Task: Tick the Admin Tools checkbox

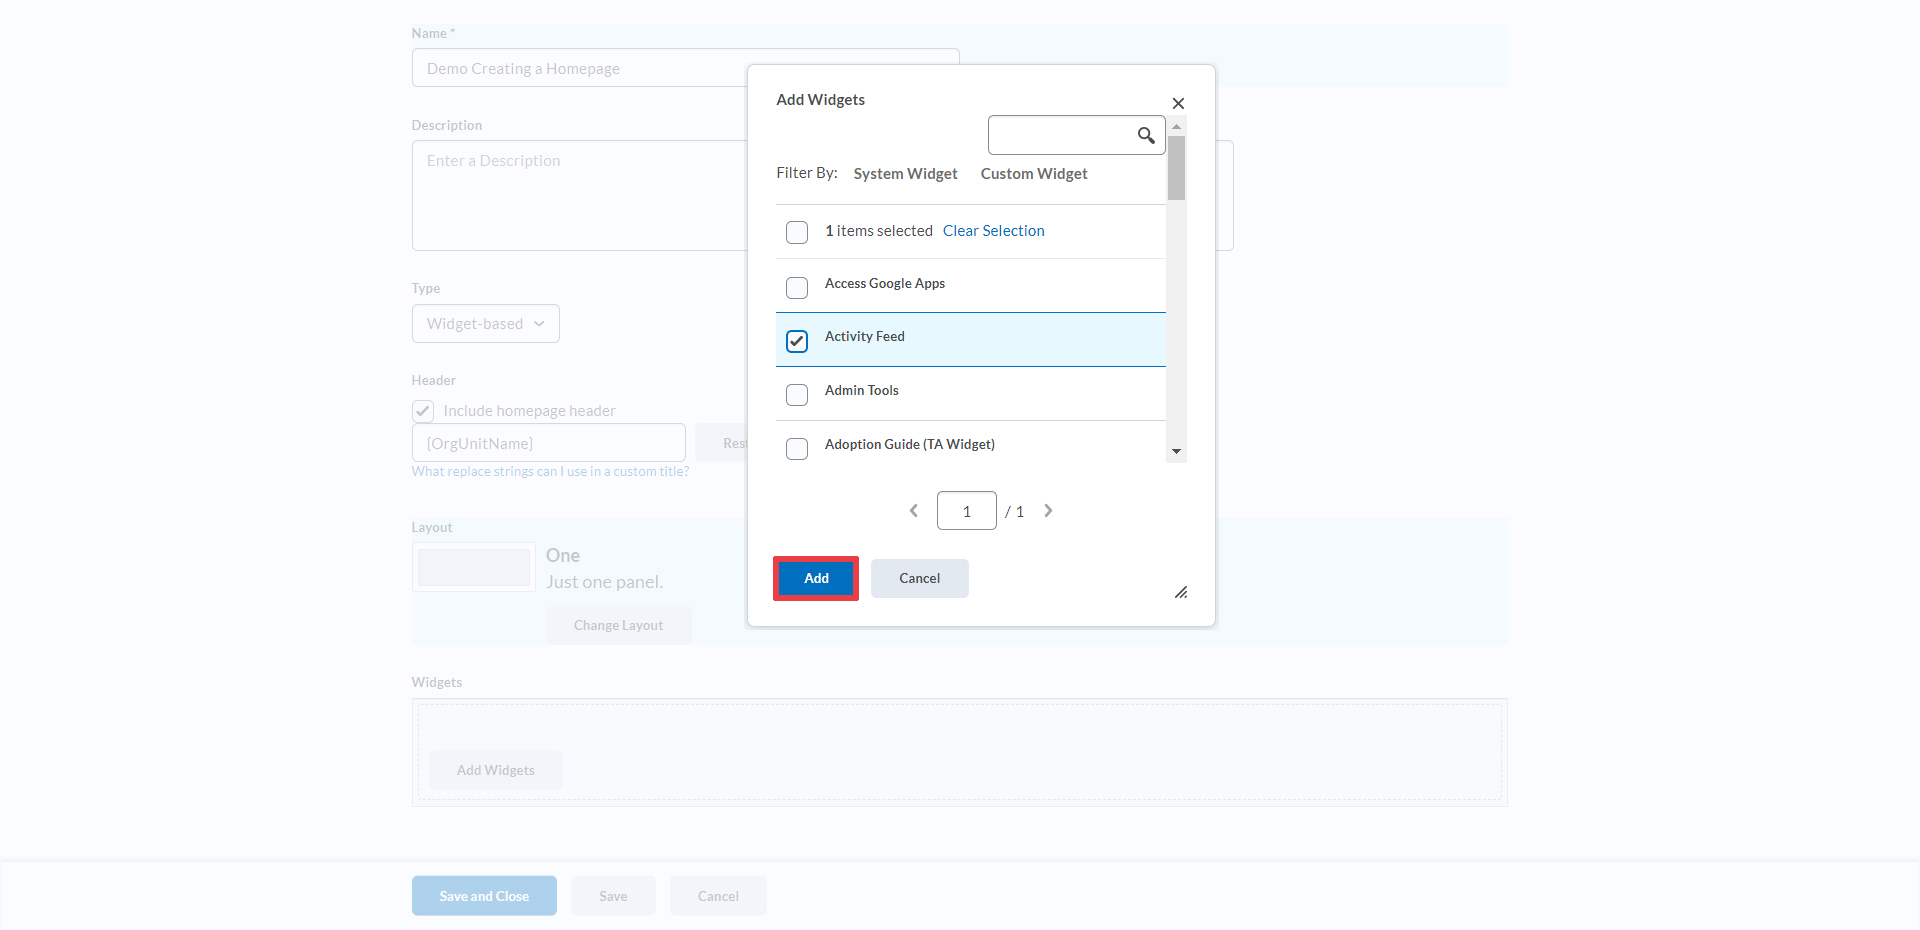Action: pyautogui.click(x=797, y=395)
